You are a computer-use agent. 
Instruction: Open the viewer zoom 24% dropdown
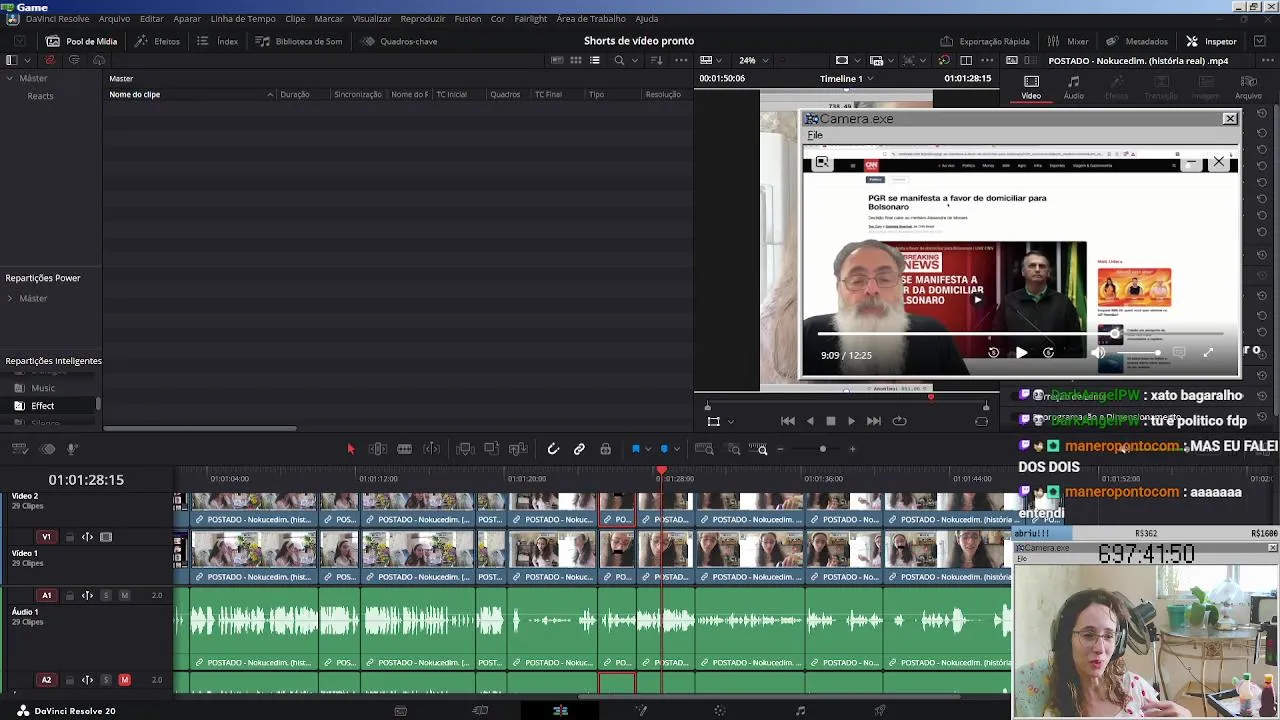pos(753,60)
